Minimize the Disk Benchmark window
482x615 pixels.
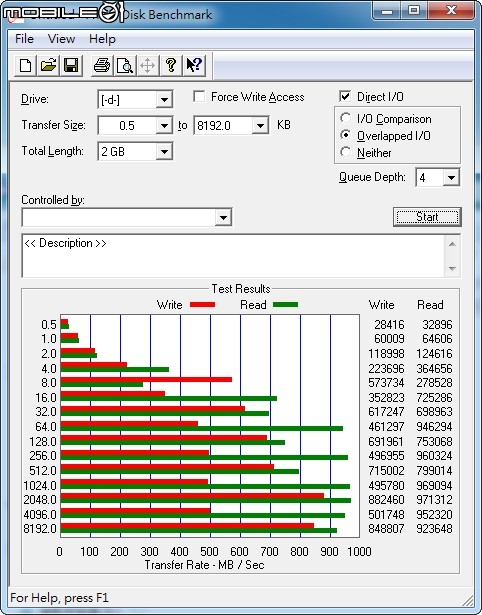(x=387, y=11)
